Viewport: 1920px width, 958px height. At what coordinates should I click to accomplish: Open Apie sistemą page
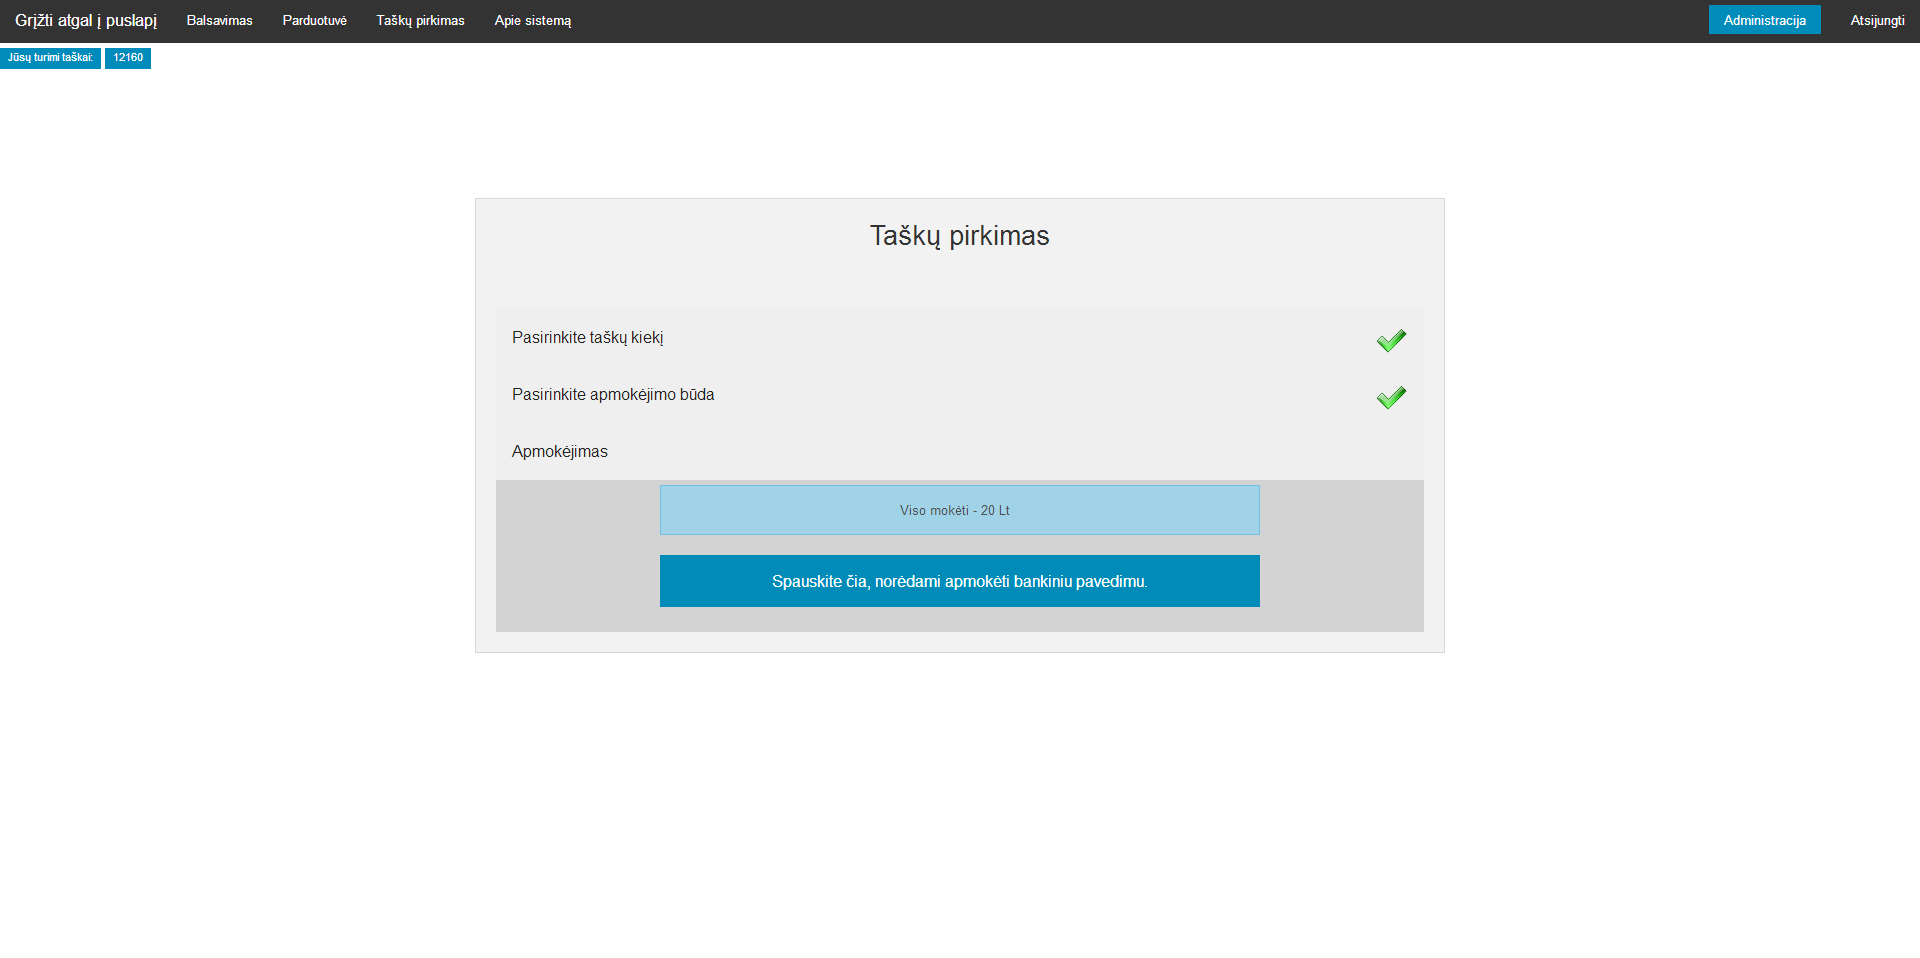point(532,21)
